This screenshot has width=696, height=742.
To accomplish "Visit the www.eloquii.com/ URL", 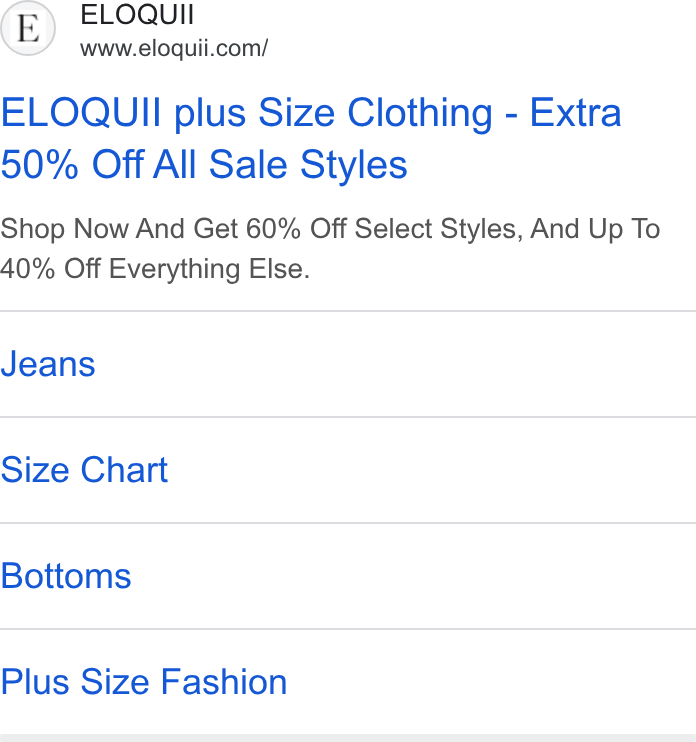I will pos(174,48).
